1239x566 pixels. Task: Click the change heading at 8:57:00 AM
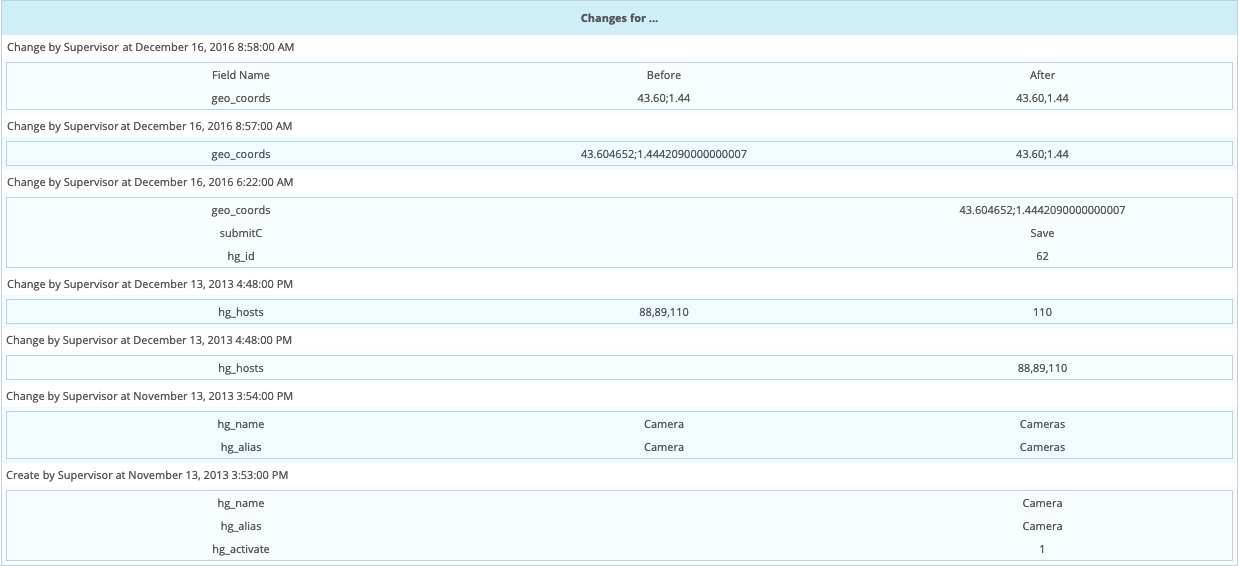150,126
